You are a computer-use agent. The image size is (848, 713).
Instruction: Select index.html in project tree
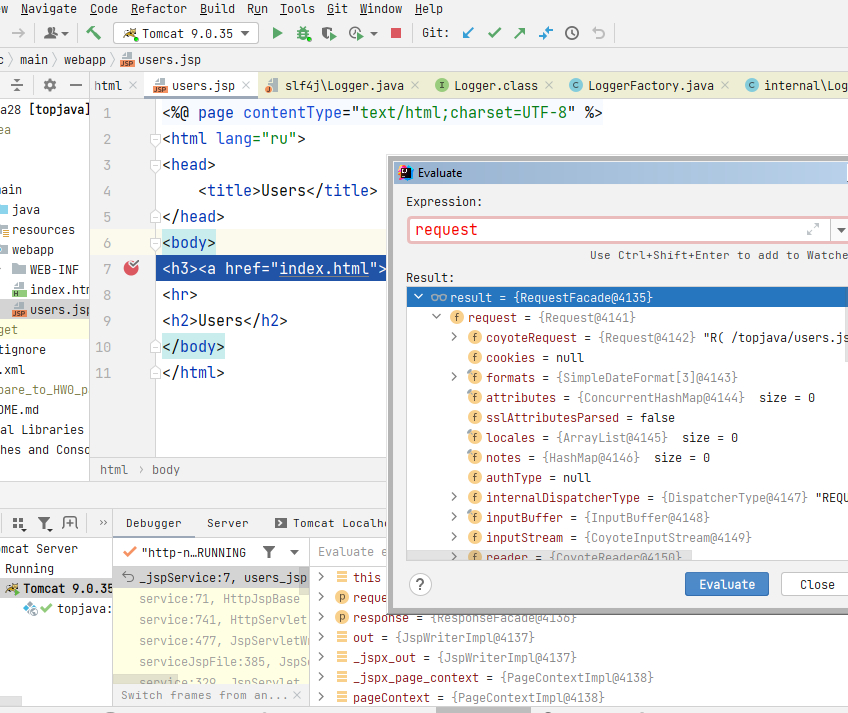pos(51,289)
